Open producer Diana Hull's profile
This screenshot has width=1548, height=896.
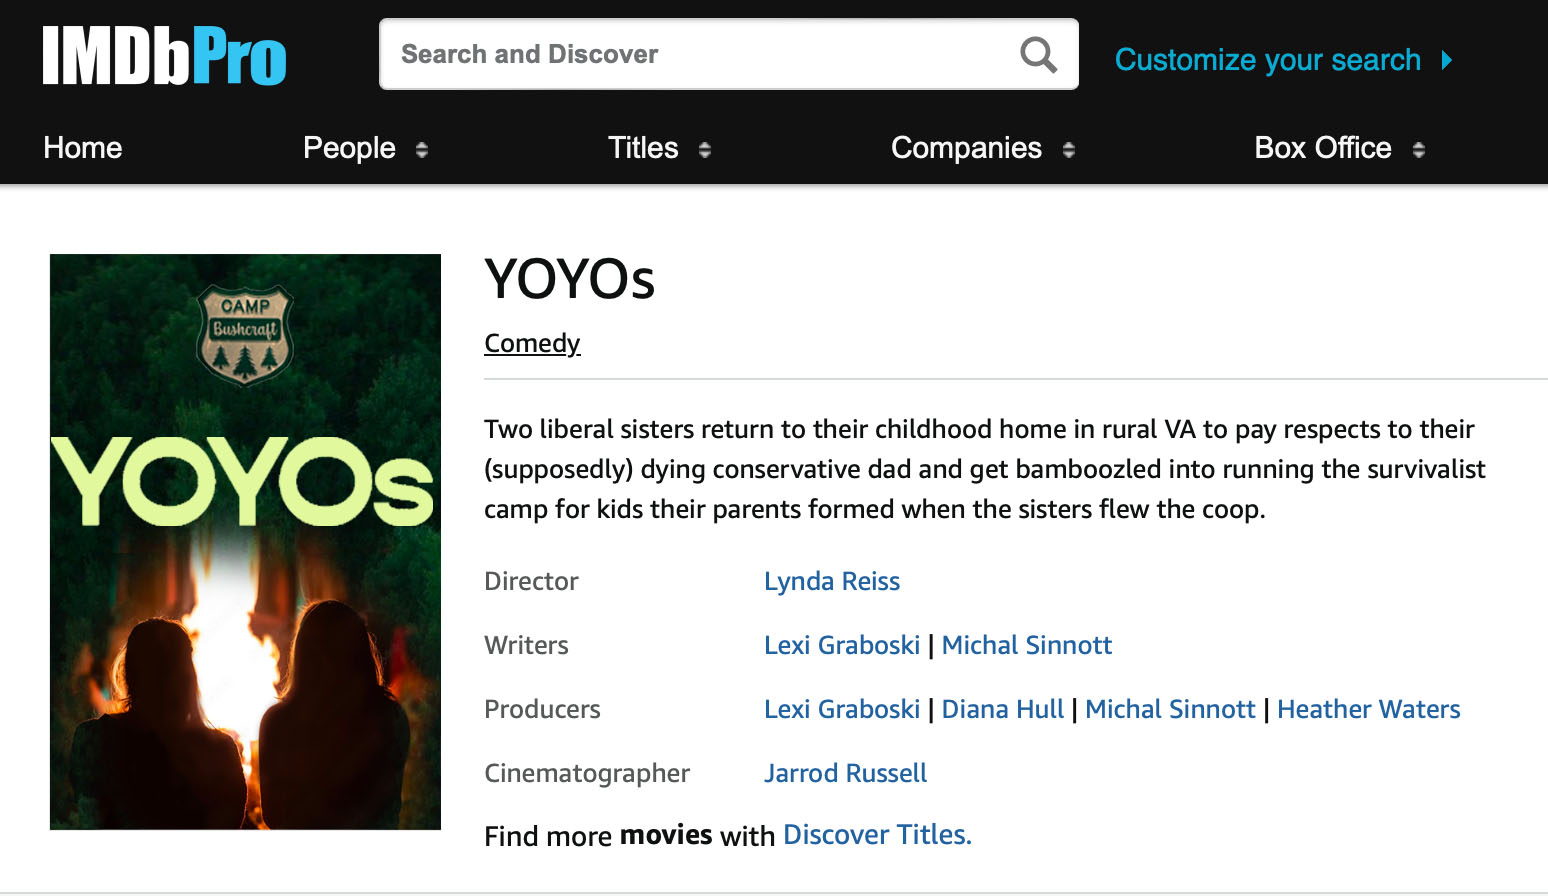tap(1002, 709)
